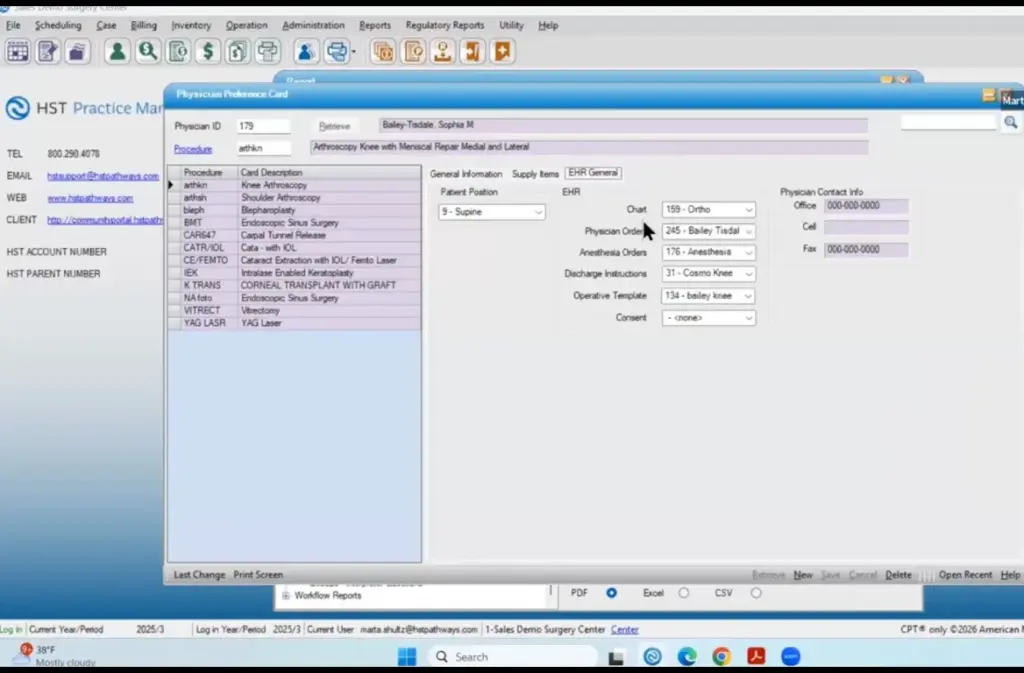Click the Center link in status bar
The width and height of the screenshot is (1024, 673).
point(624,629)
